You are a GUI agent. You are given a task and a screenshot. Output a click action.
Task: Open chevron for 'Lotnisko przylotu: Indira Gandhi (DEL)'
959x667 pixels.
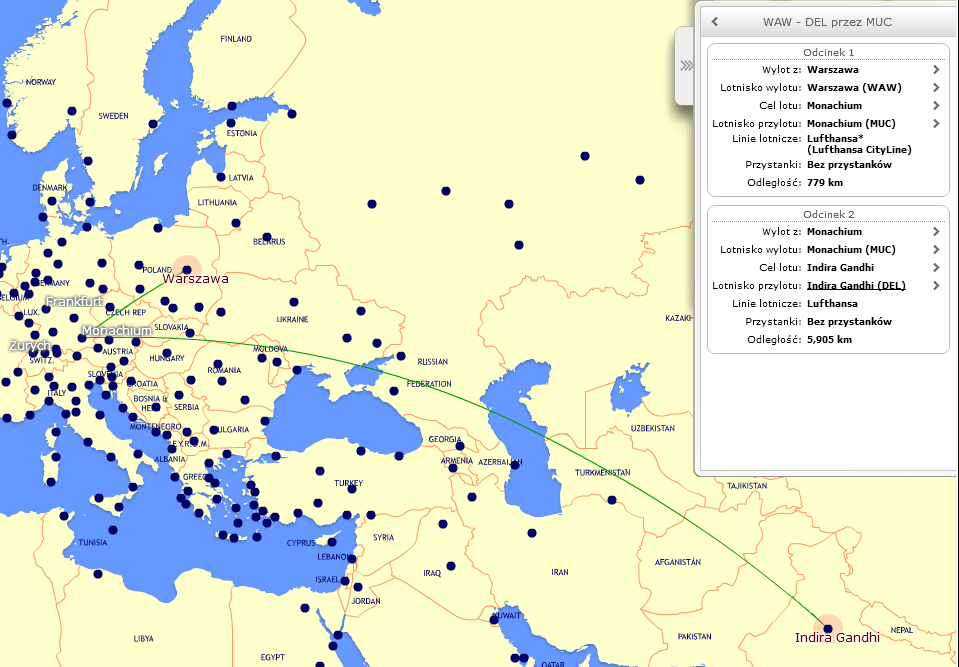click(936, 286)
